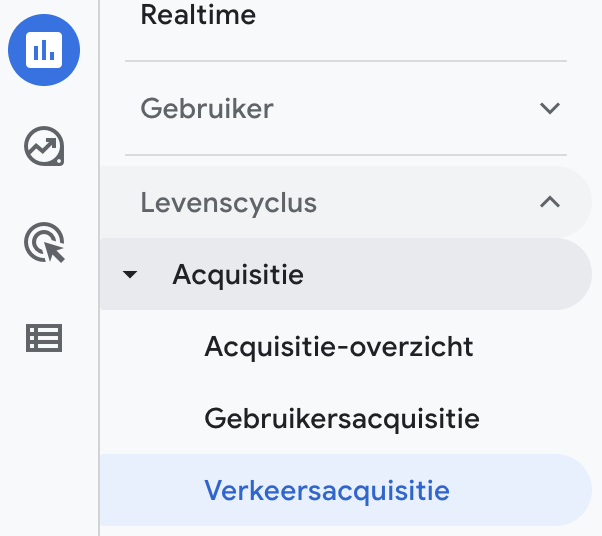Click the divider line above Levenscyclus
Viewport: 602px width, 536px height.
pos(345,155)
